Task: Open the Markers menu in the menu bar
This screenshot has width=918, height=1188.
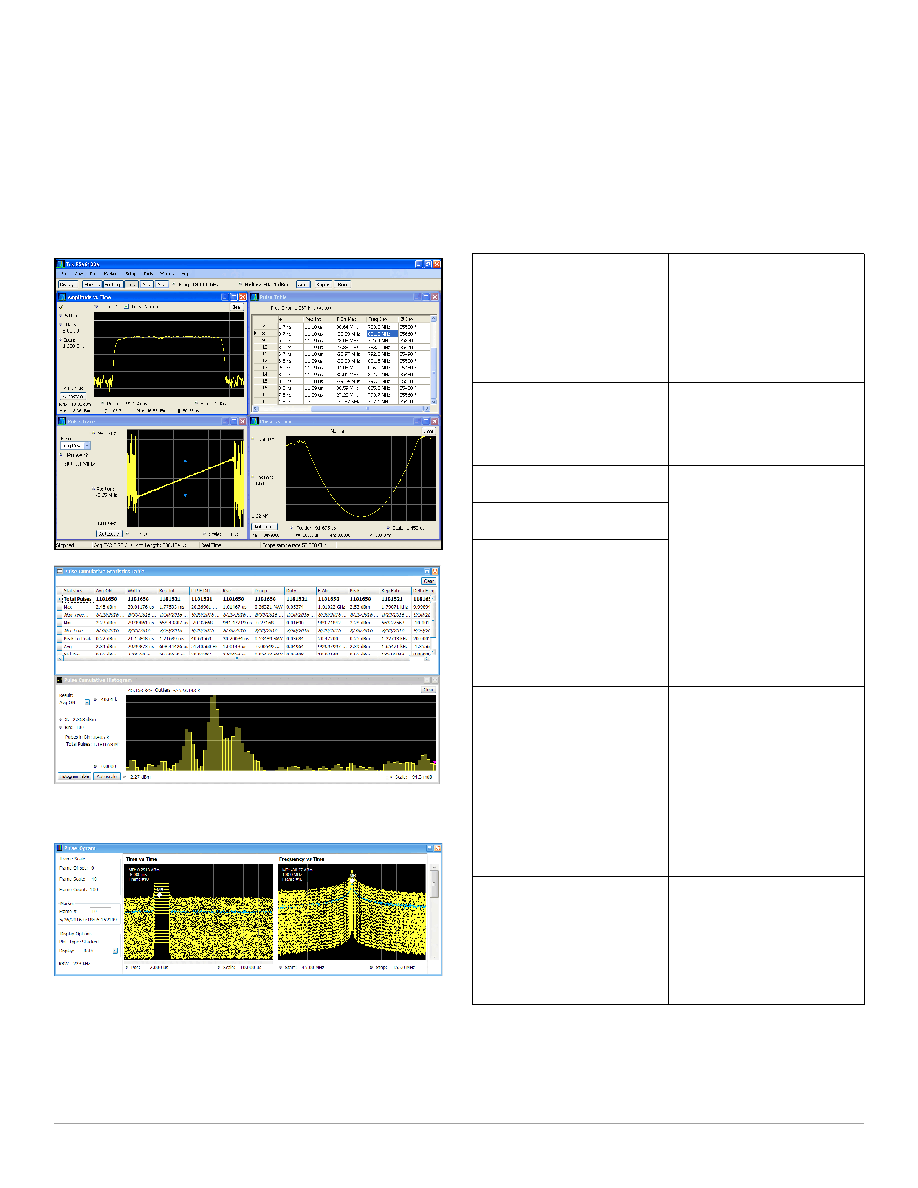Action: [x=110, y=274]
